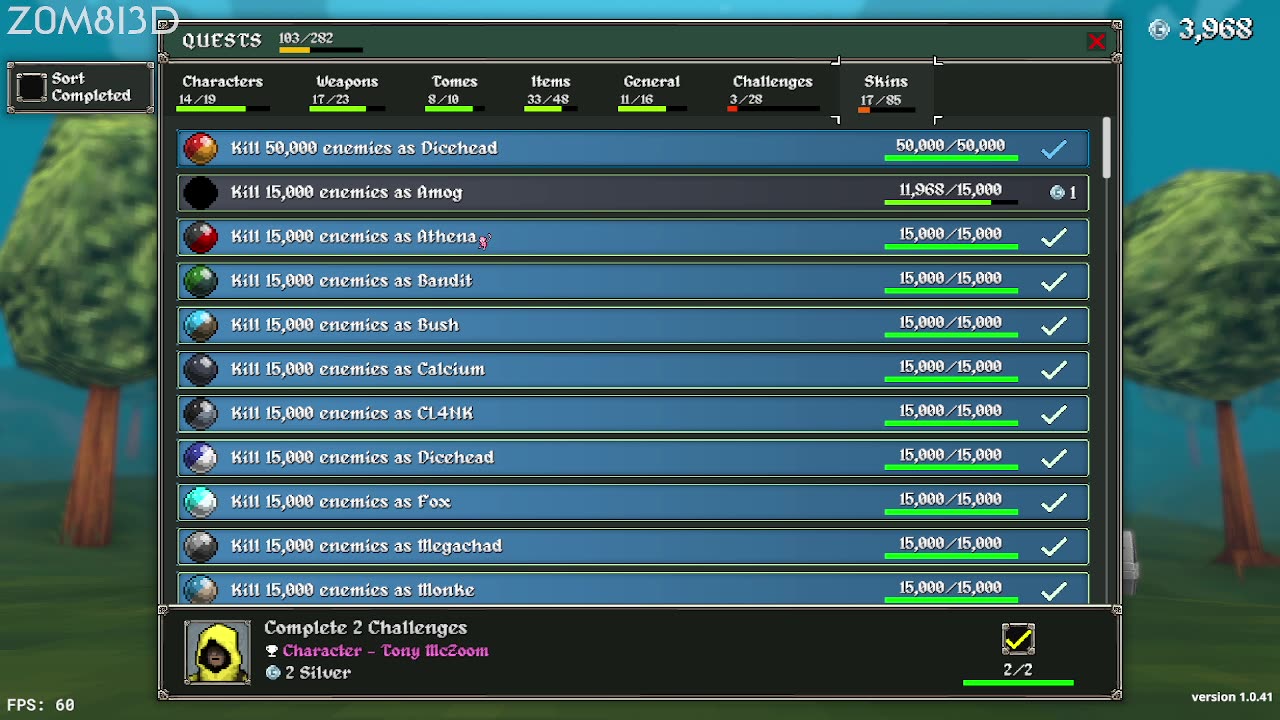Close the Quests window with red X

click(x=1096, y=41)
